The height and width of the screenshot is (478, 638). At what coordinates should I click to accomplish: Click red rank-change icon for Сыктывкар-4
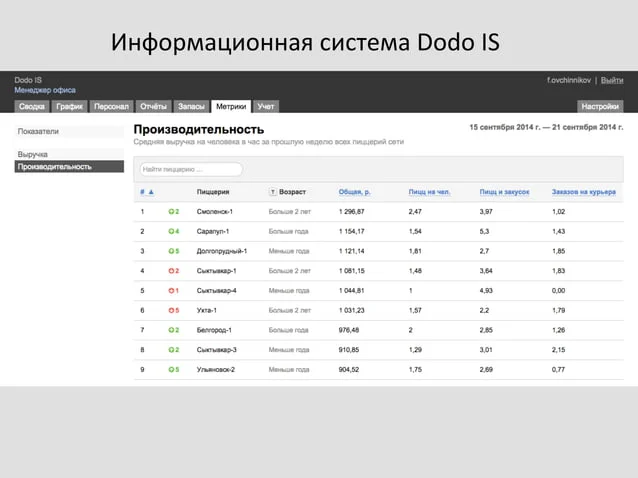tap(171, 290)
